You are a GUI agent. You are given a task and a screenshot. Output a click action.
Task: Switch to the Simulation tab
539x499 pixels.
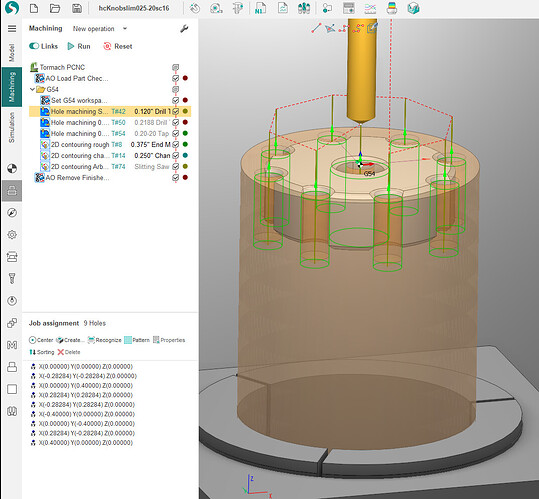pos(12,127)
